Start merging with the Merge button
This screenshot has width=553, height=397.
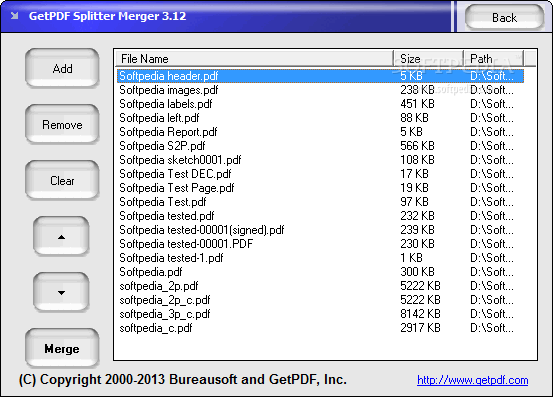[x=62, y=349]
